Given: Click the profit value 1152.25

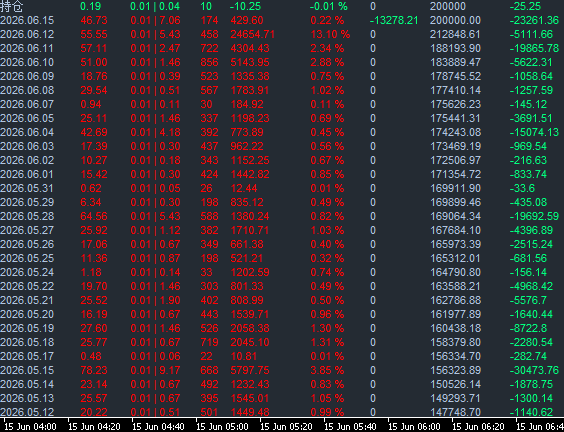Looking at the screenshot, I should coord(250,161).
